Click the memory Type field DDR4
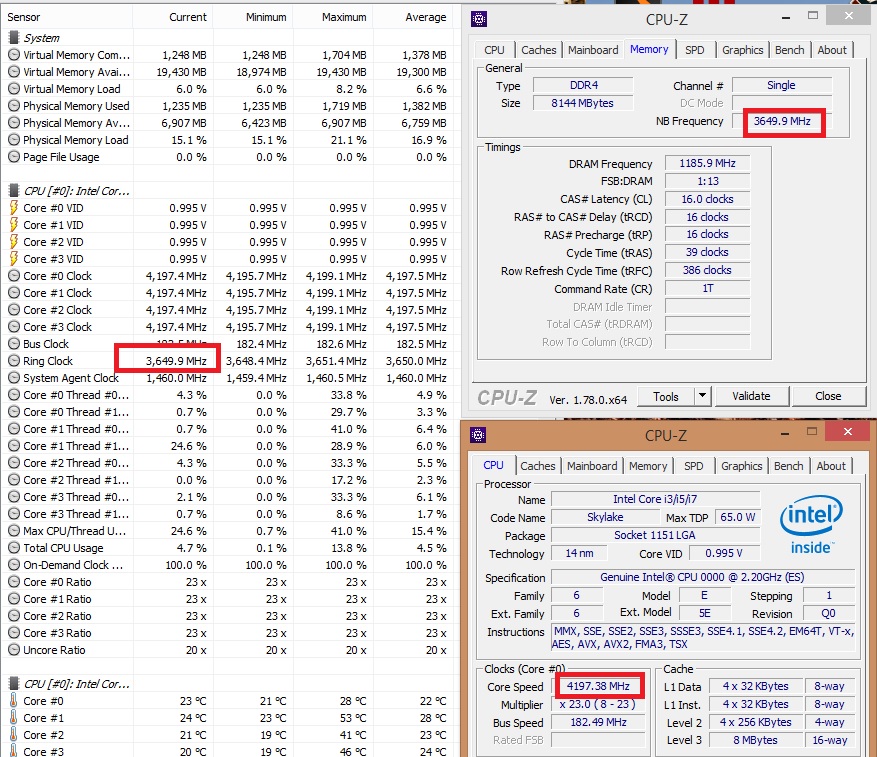 point(583,85)
